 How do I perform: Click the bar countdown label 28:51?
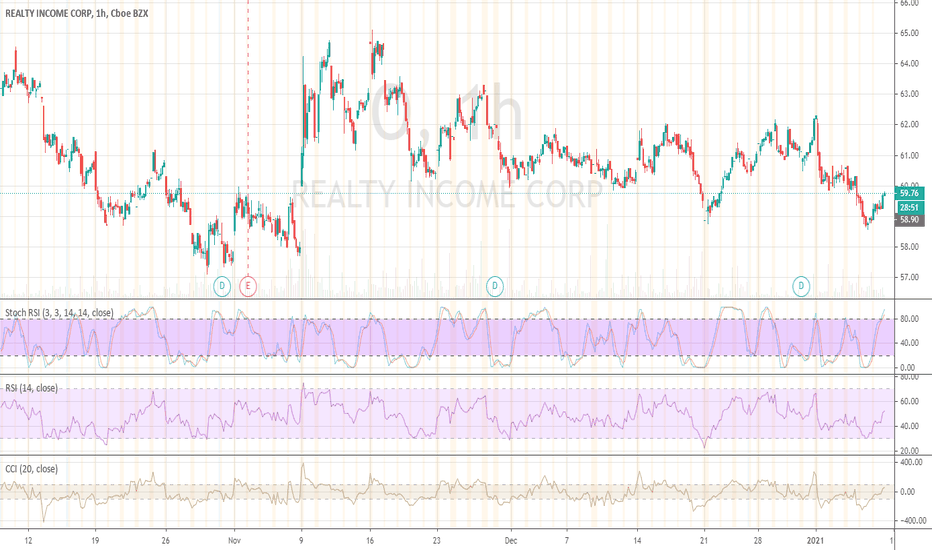click(909, 208)
